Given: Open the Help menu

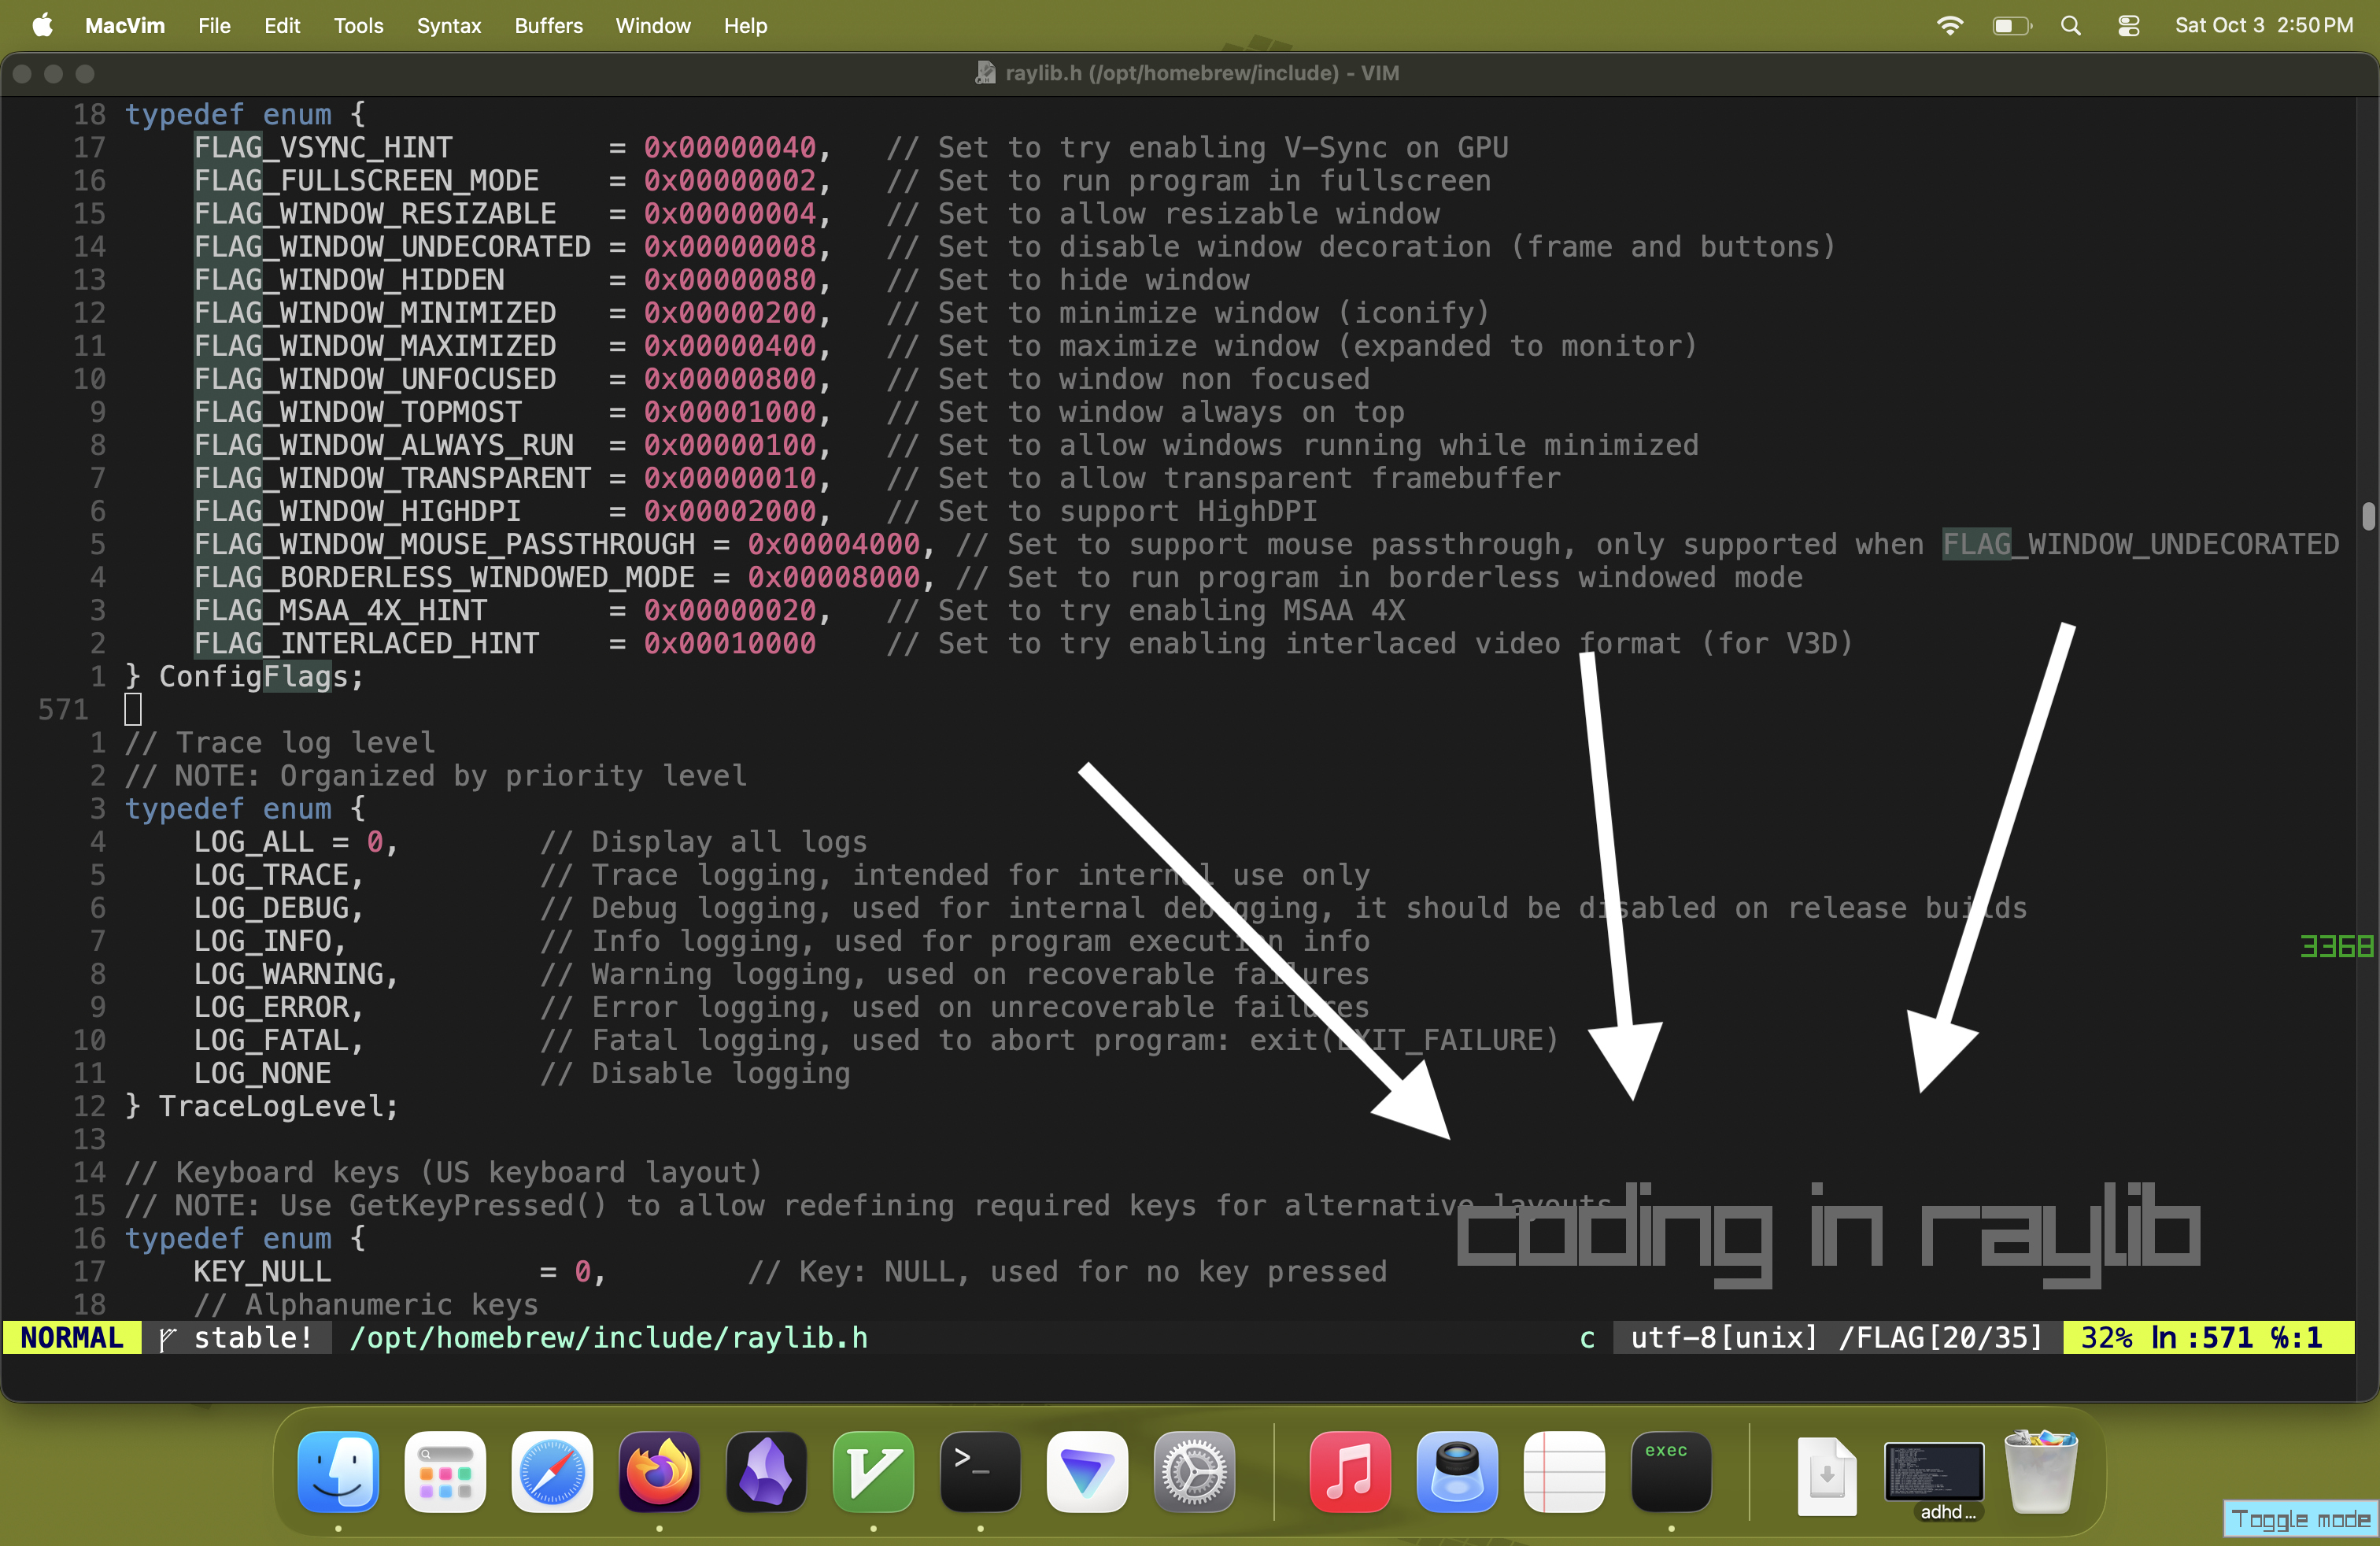Looking at the screenshot, I should tap(745, 25).
